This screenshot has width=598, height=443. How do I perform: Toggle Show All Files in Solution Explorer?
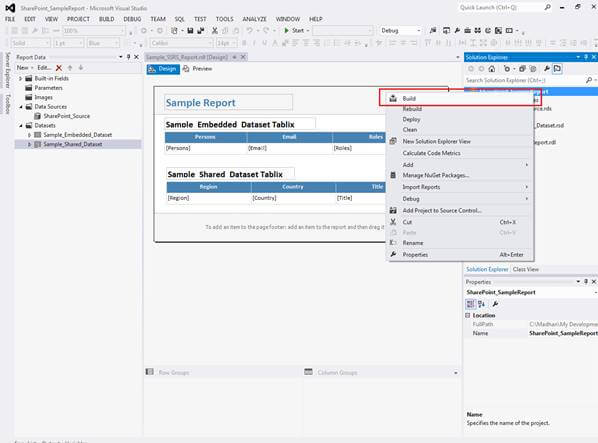pos(533,69)
